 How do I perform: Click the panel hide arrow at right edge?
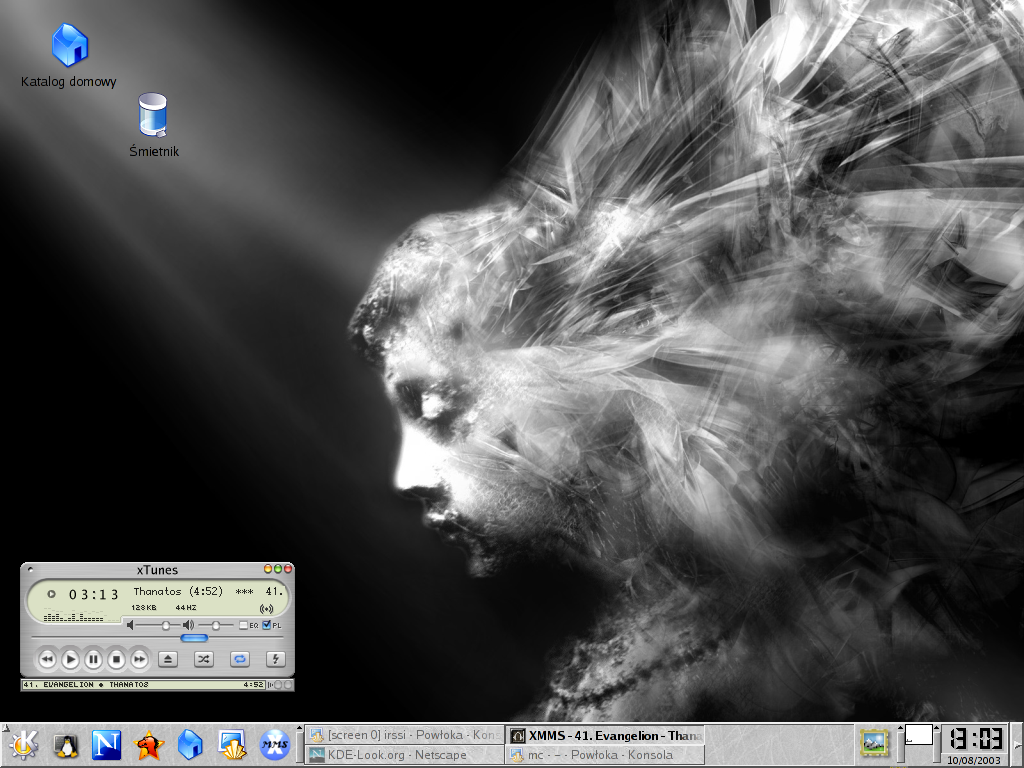click(1017, 745)
